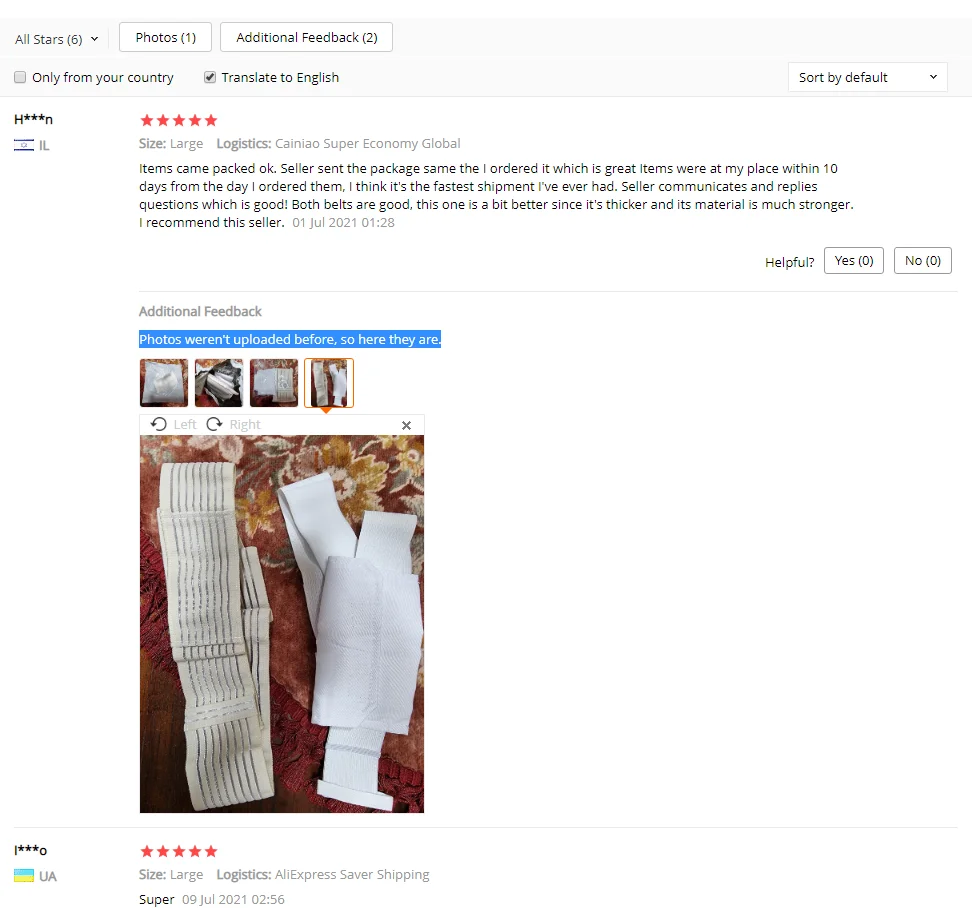Open the Sort by default dropdown
972x908 pixels.
tap(867, 77)
